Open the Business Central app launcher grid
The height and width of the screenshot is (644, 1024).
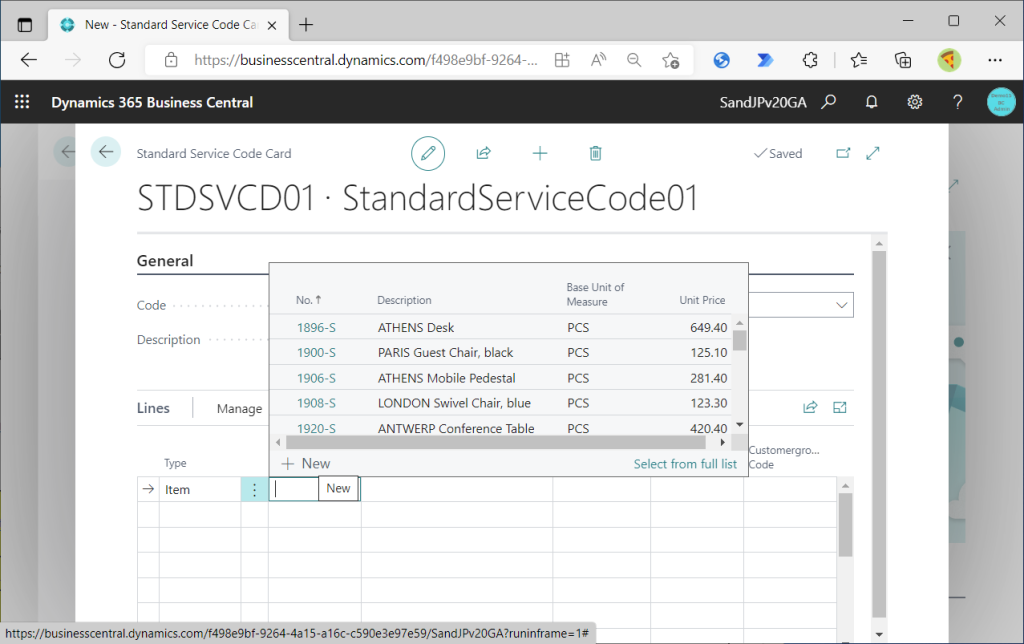click(x=22, y=102)
